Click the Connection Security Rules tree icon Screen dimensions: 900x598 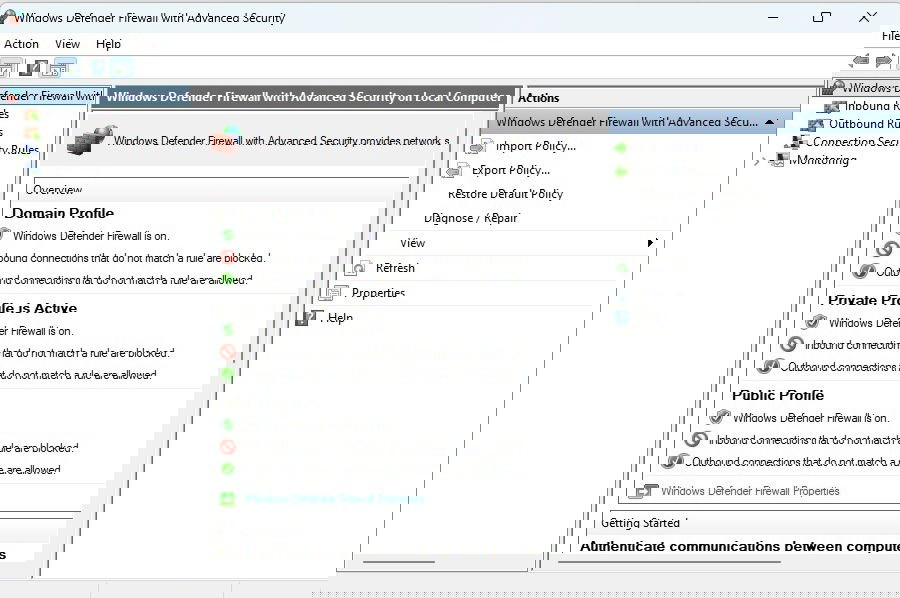tap(798, 142)
